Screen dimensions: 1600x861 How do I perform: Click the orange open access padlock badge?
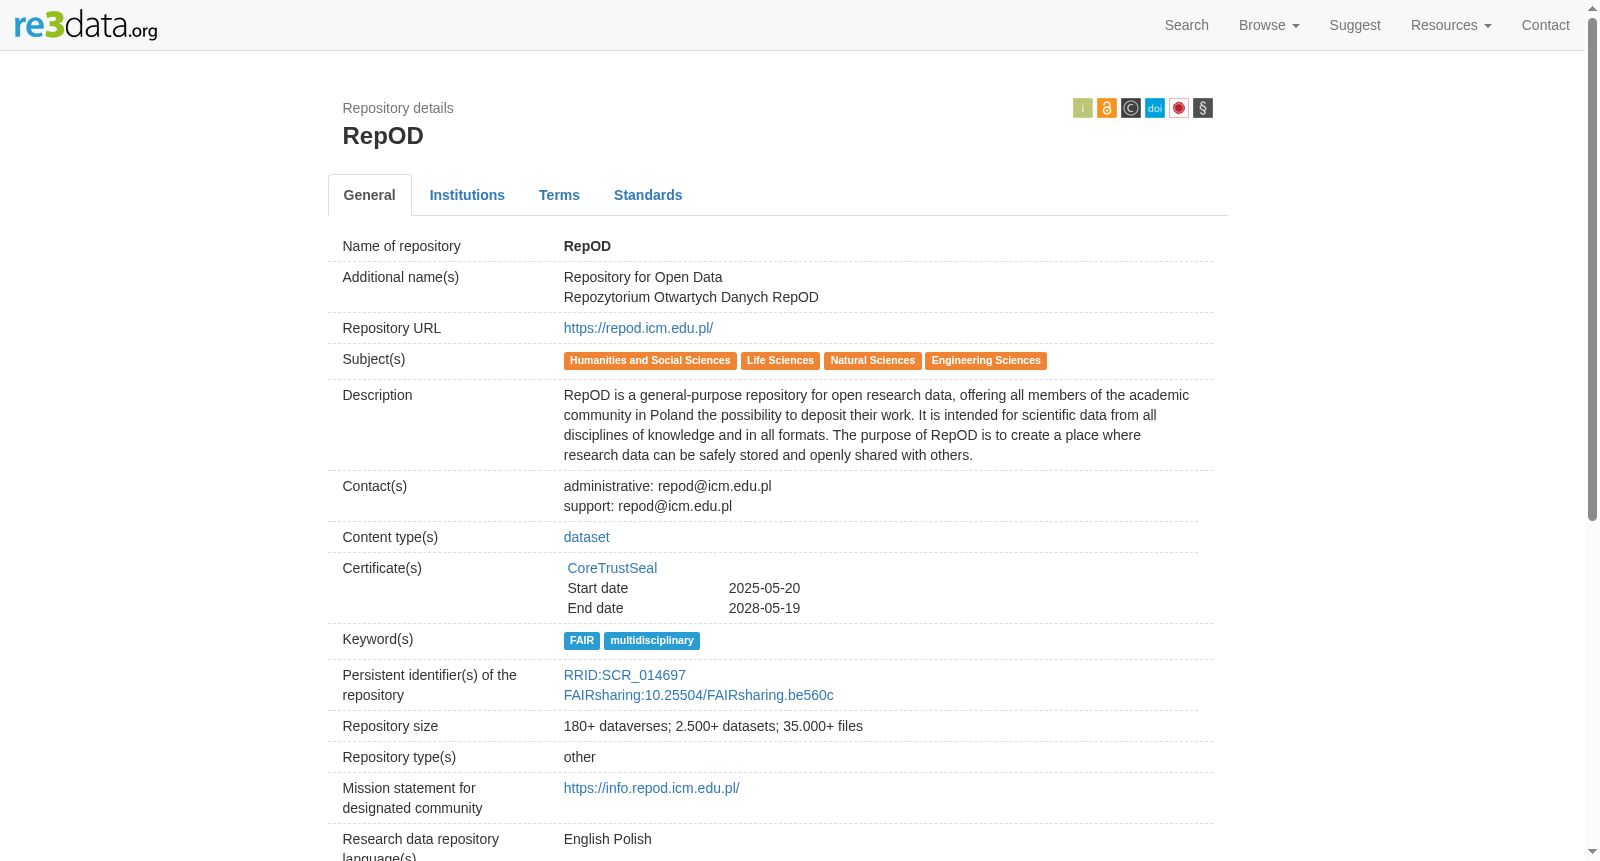[1107, 108]
